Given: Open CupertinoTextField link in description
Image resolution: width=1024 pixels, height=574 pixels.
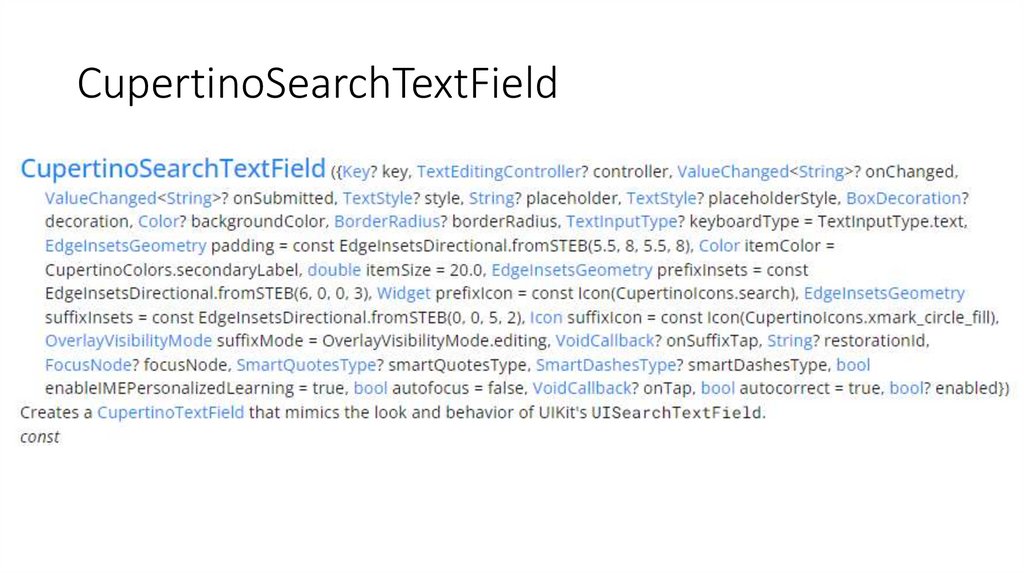Looking at the screenshot, I should [x=170, y=412].
